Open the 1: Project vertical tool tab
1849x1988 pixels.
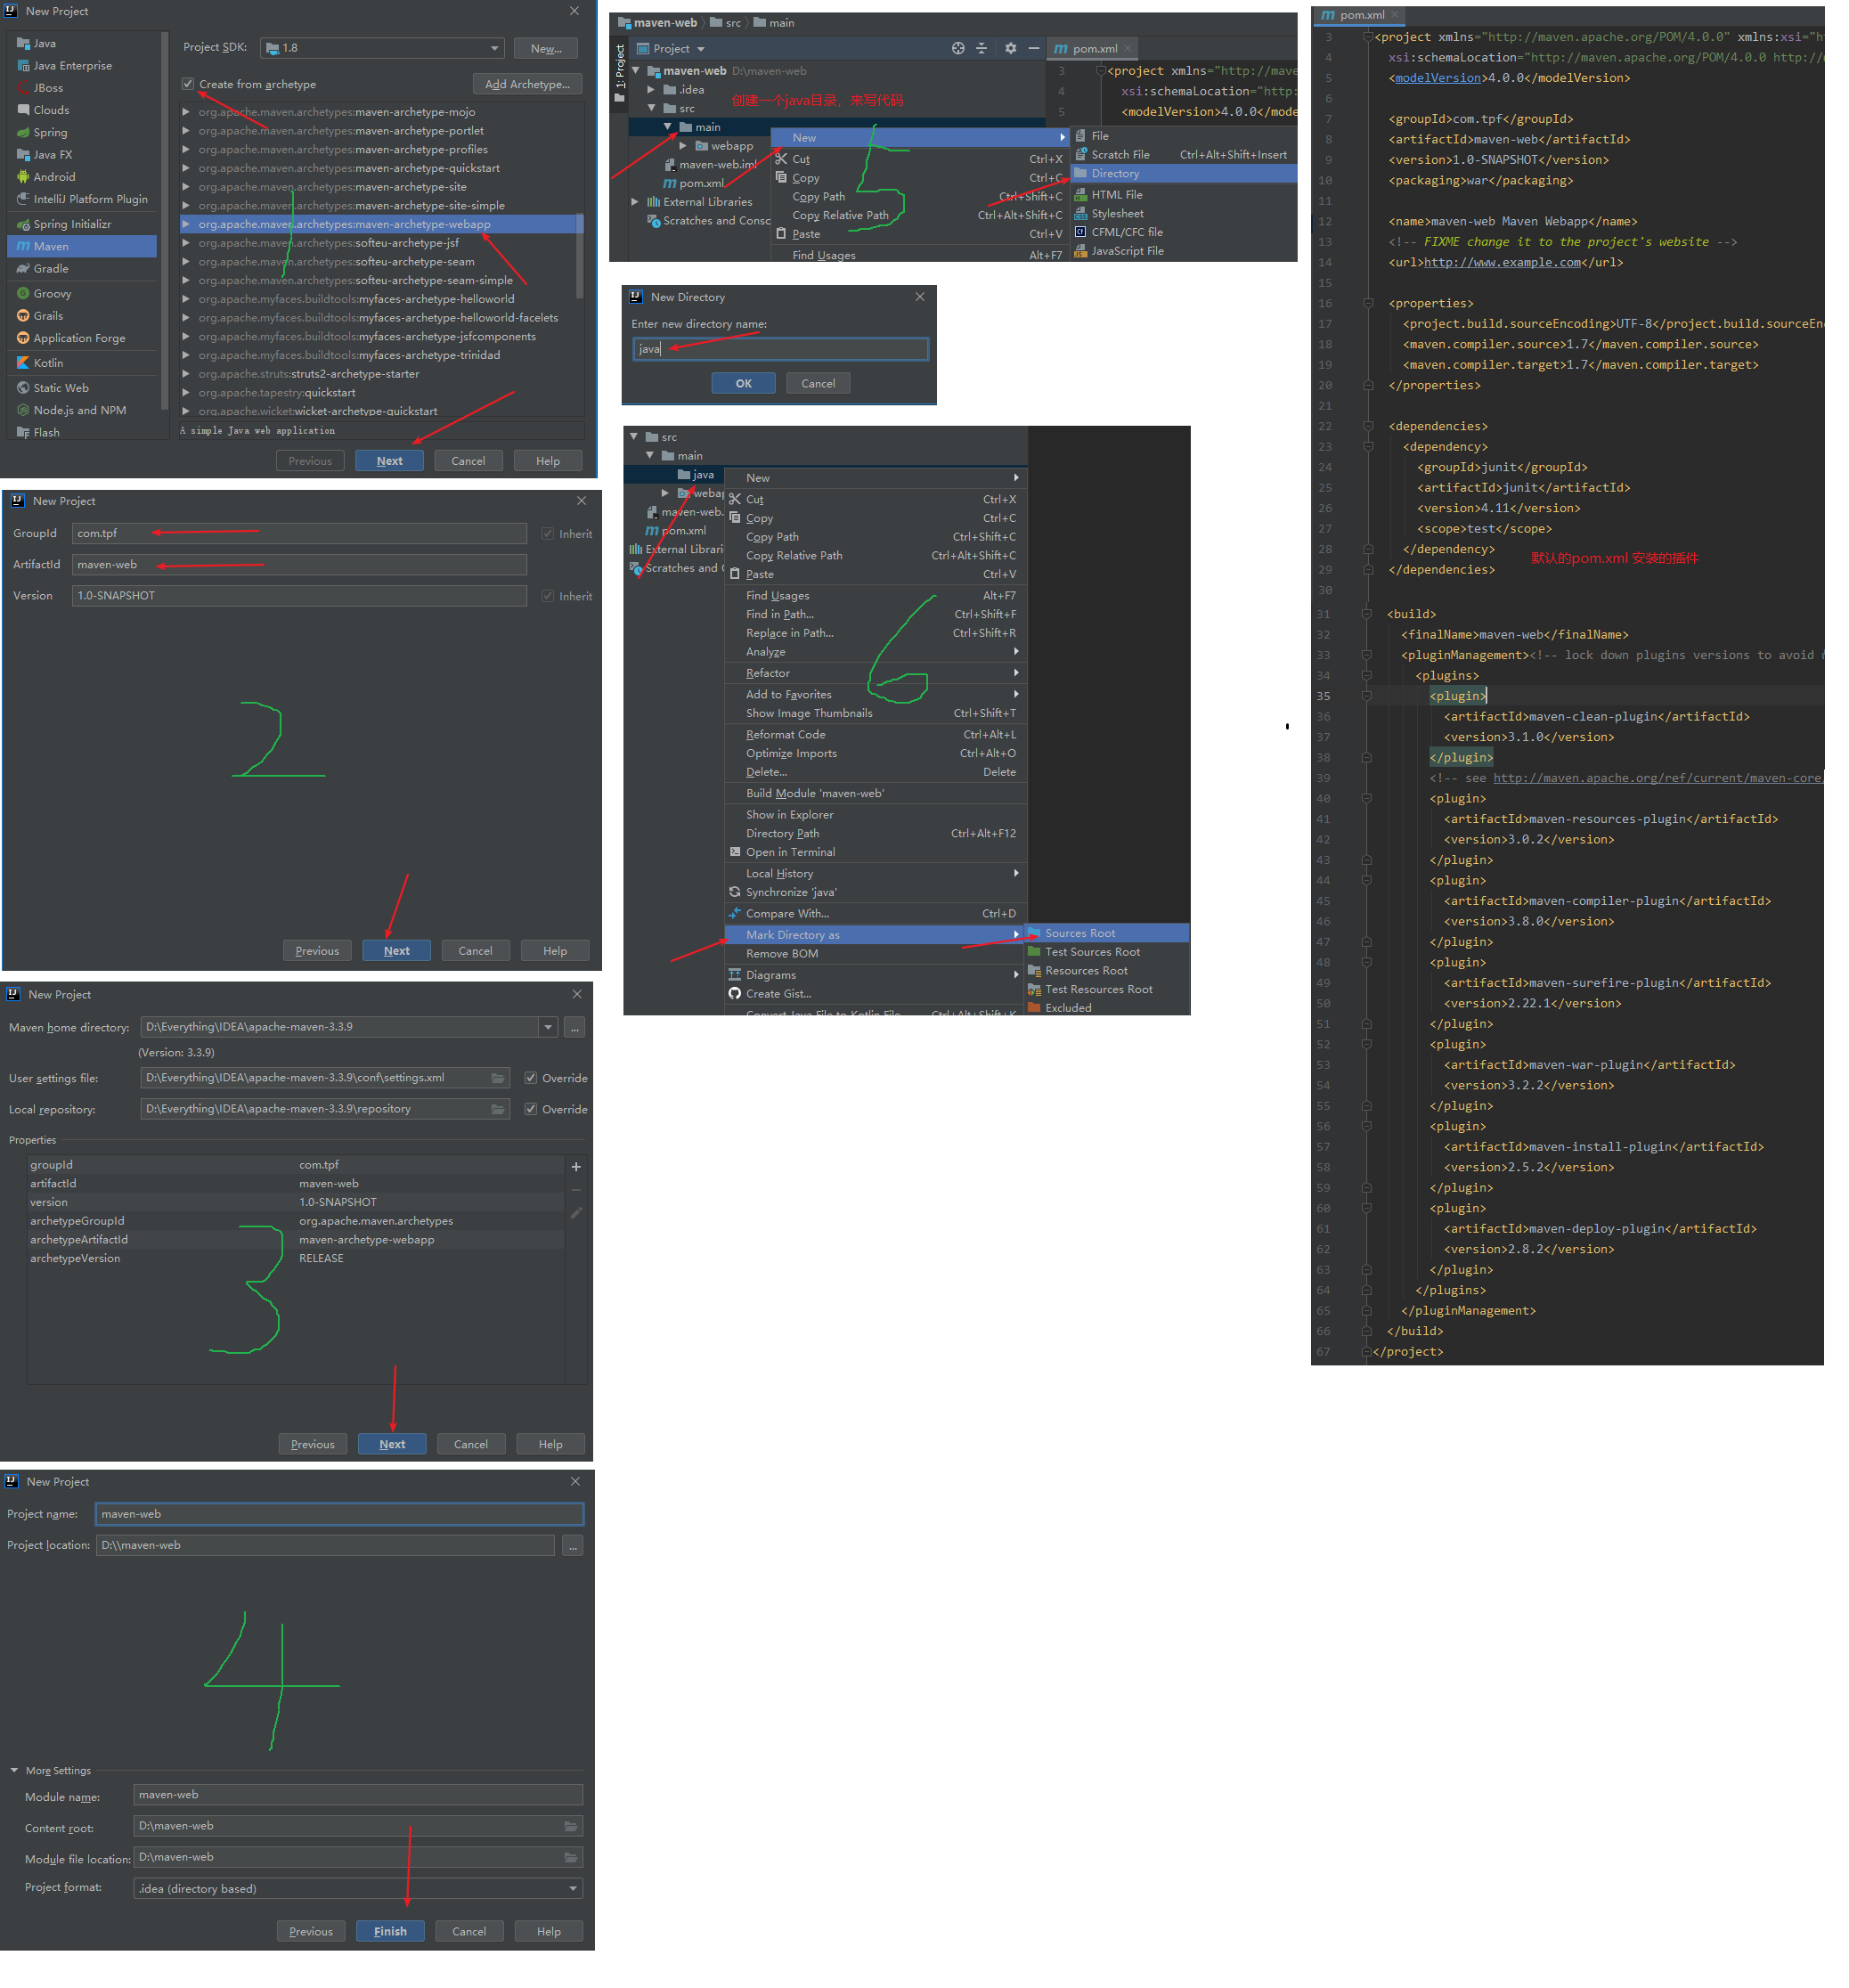pyautogui.click(x=620, y=73)
